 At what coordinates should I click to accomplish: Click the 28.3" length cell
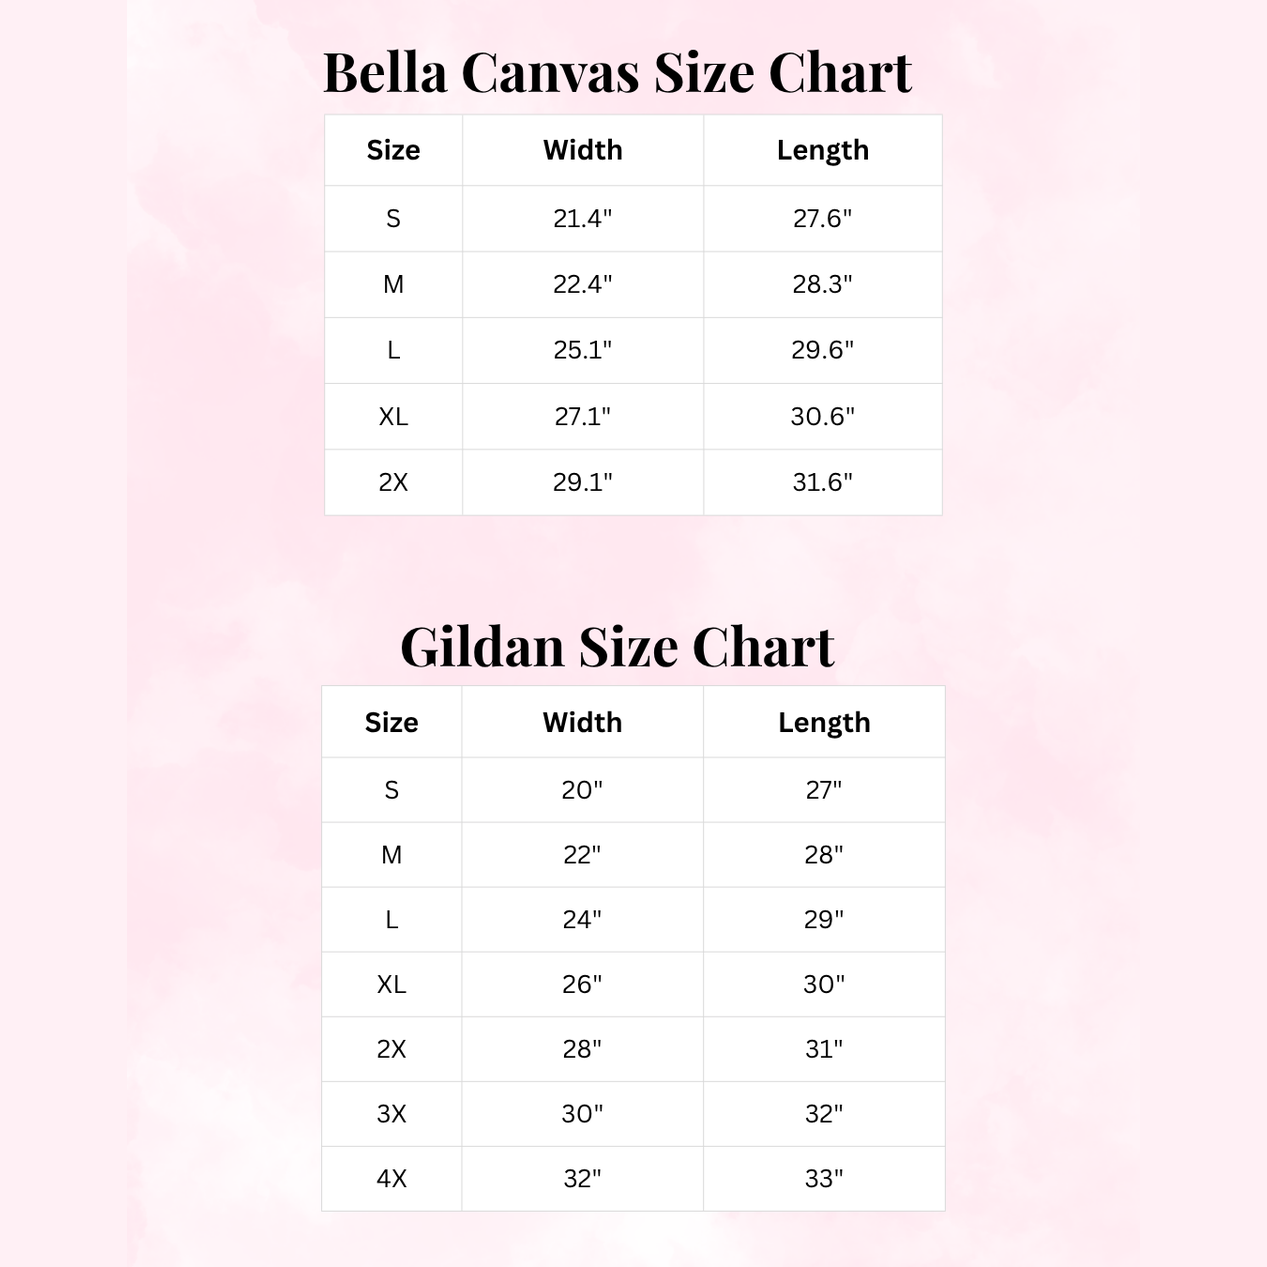822,284
